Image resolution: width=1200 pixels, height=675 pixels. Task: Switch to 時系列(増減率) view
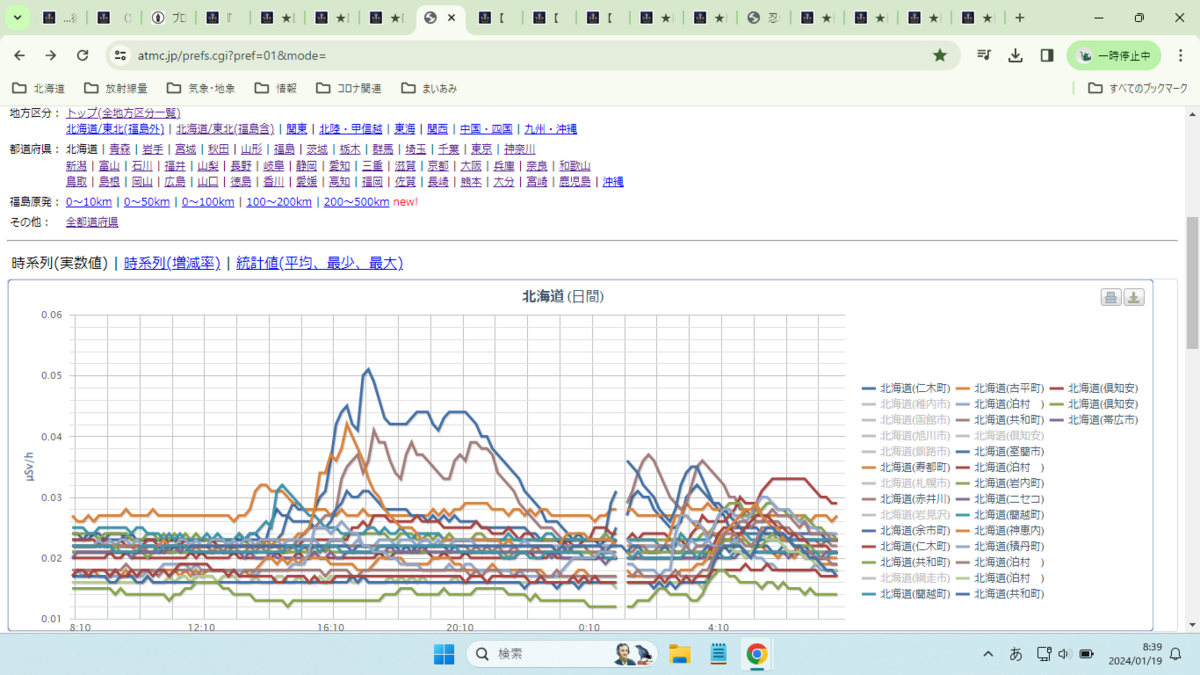[172, 264]
